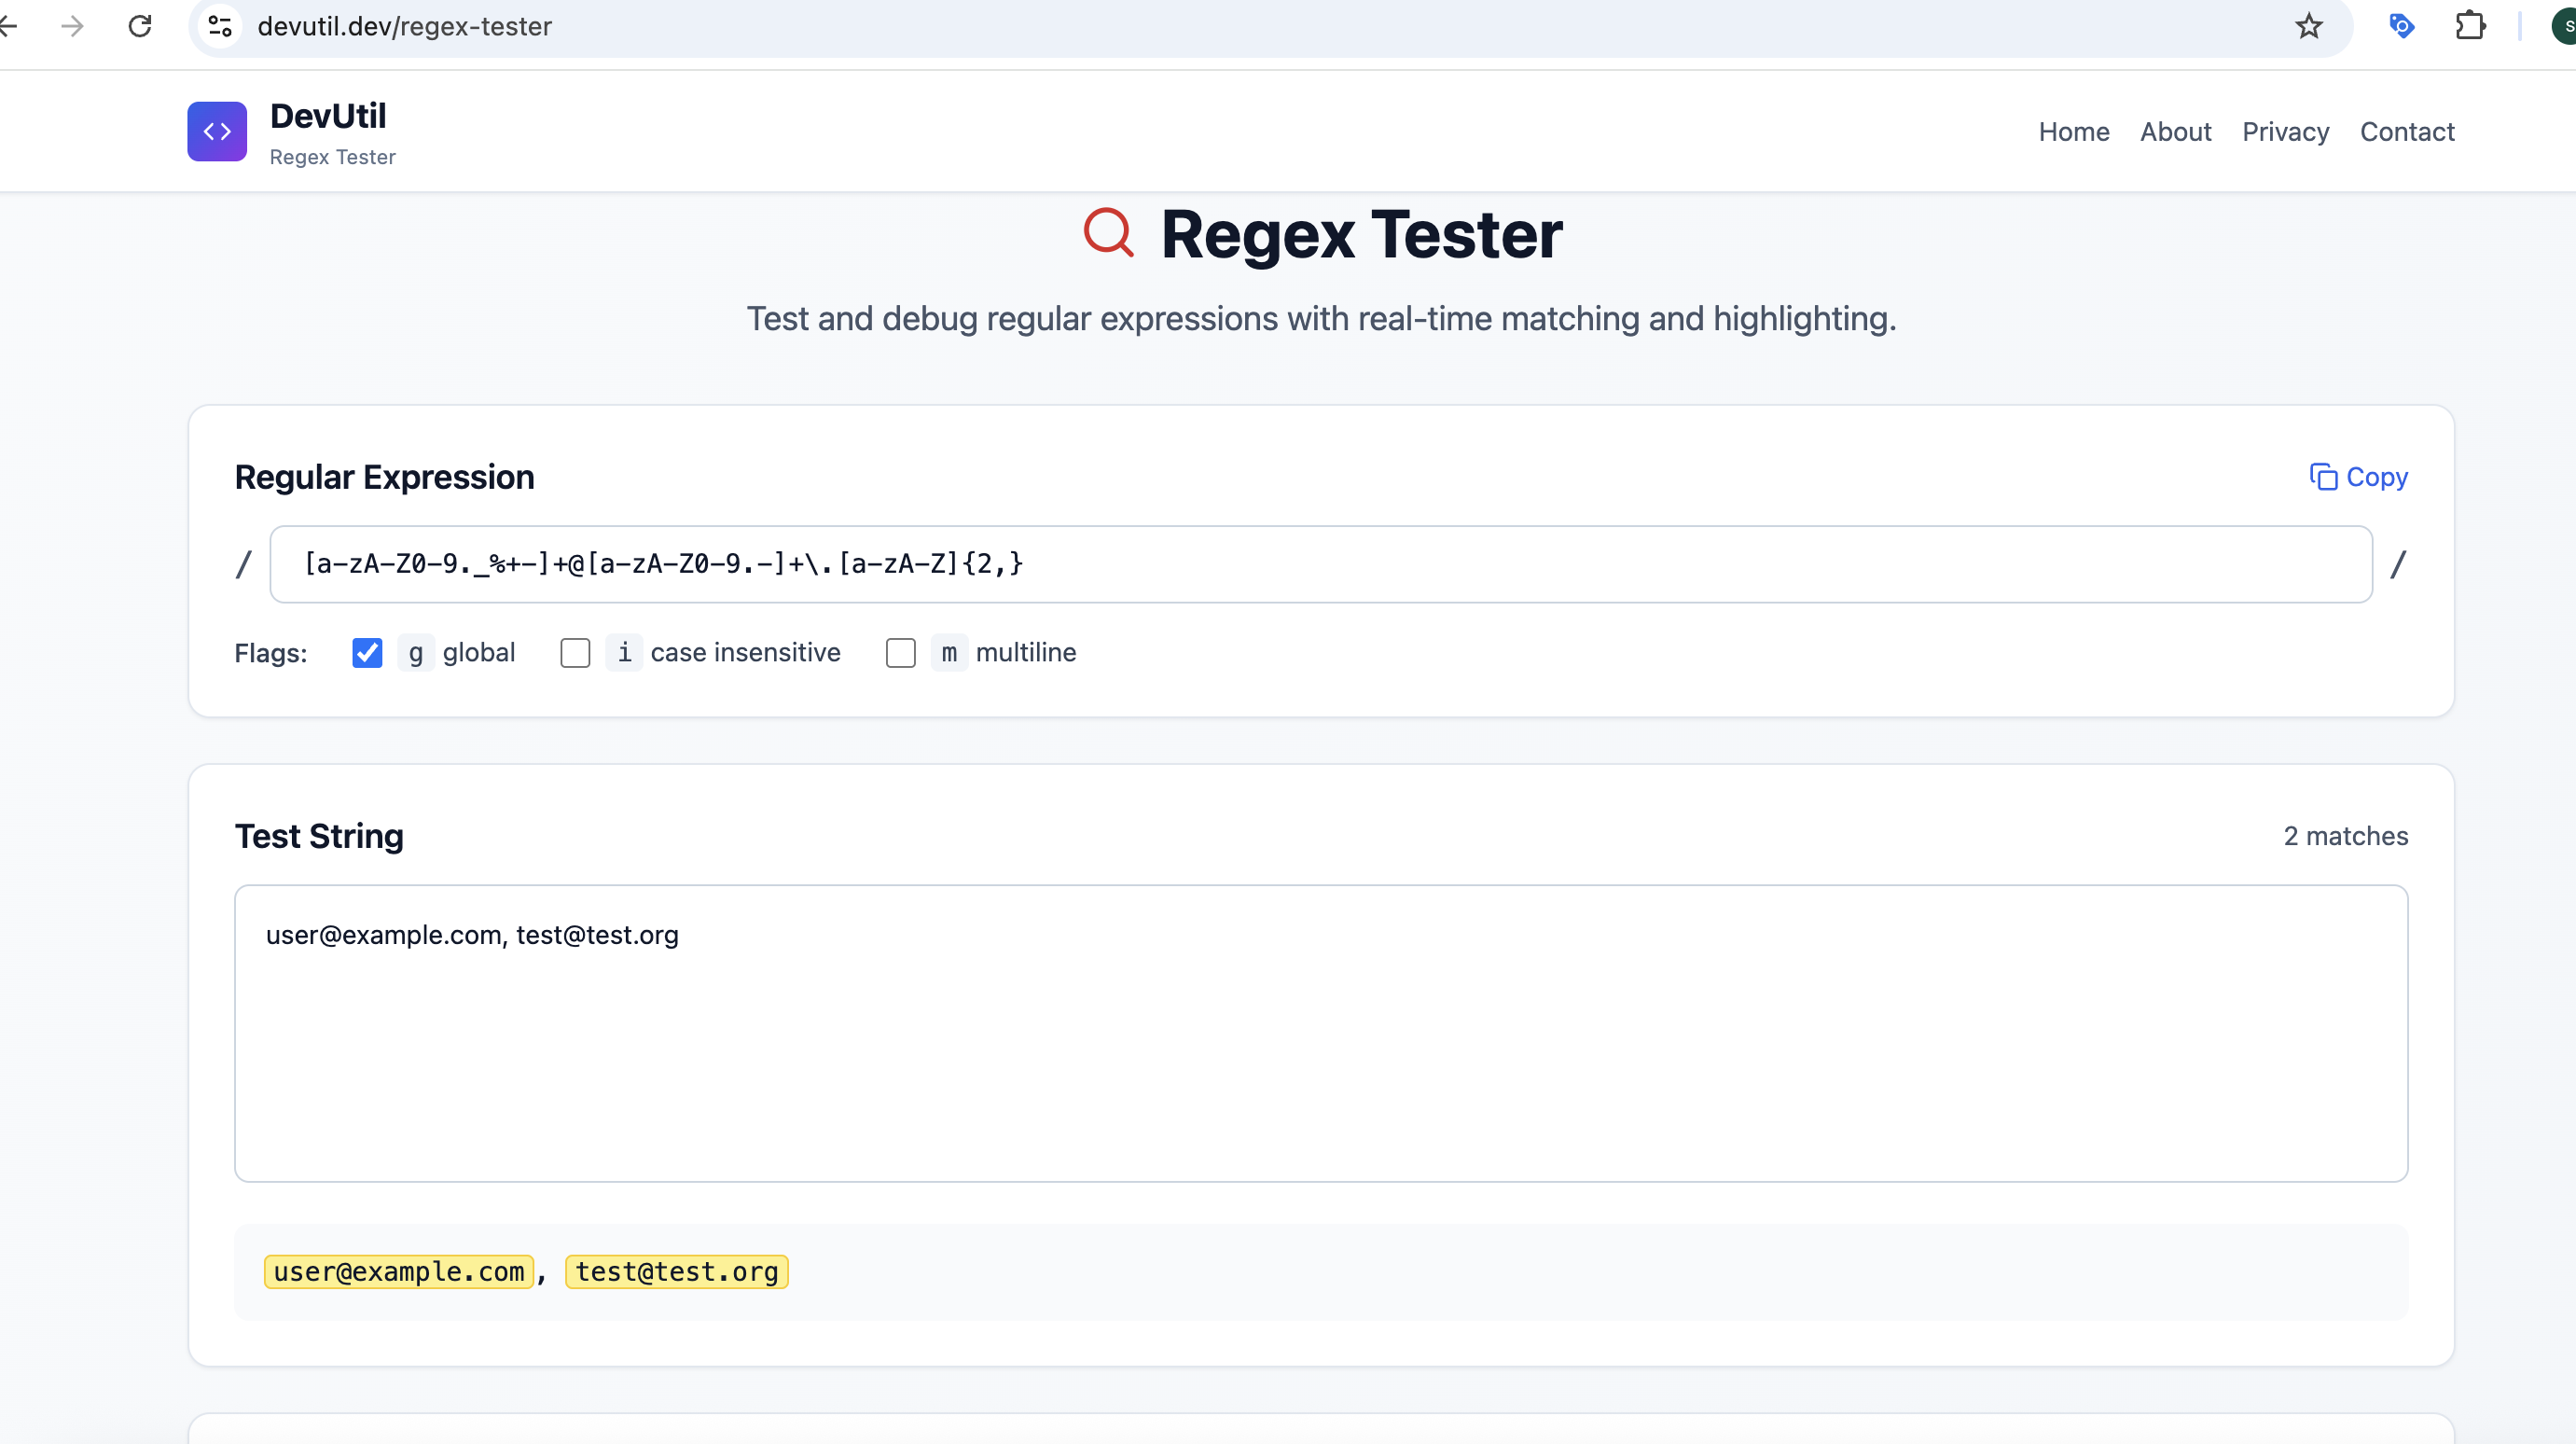2576x1444 pixels.
Task: Click the Copy icon next to Regular Expression
Action: point(2324,477)
